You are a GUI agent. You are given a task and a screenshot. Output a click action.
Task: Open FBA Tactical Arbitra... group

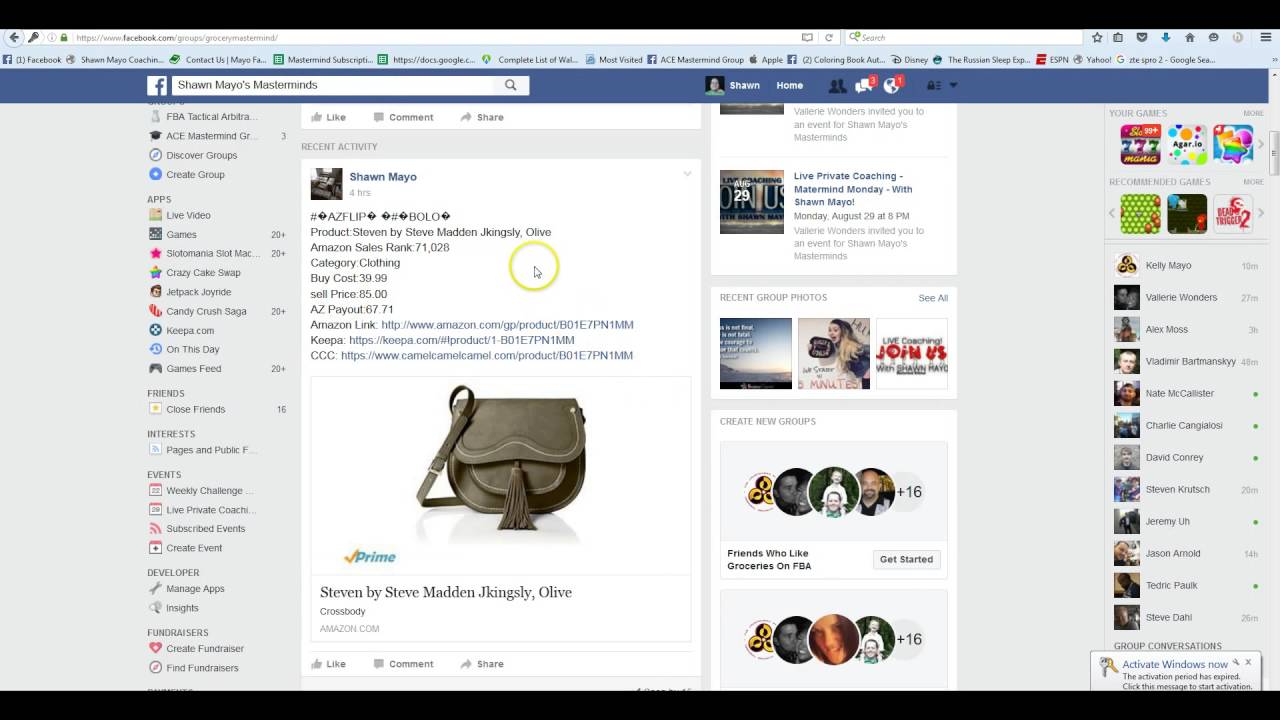(x=203, y=117)
